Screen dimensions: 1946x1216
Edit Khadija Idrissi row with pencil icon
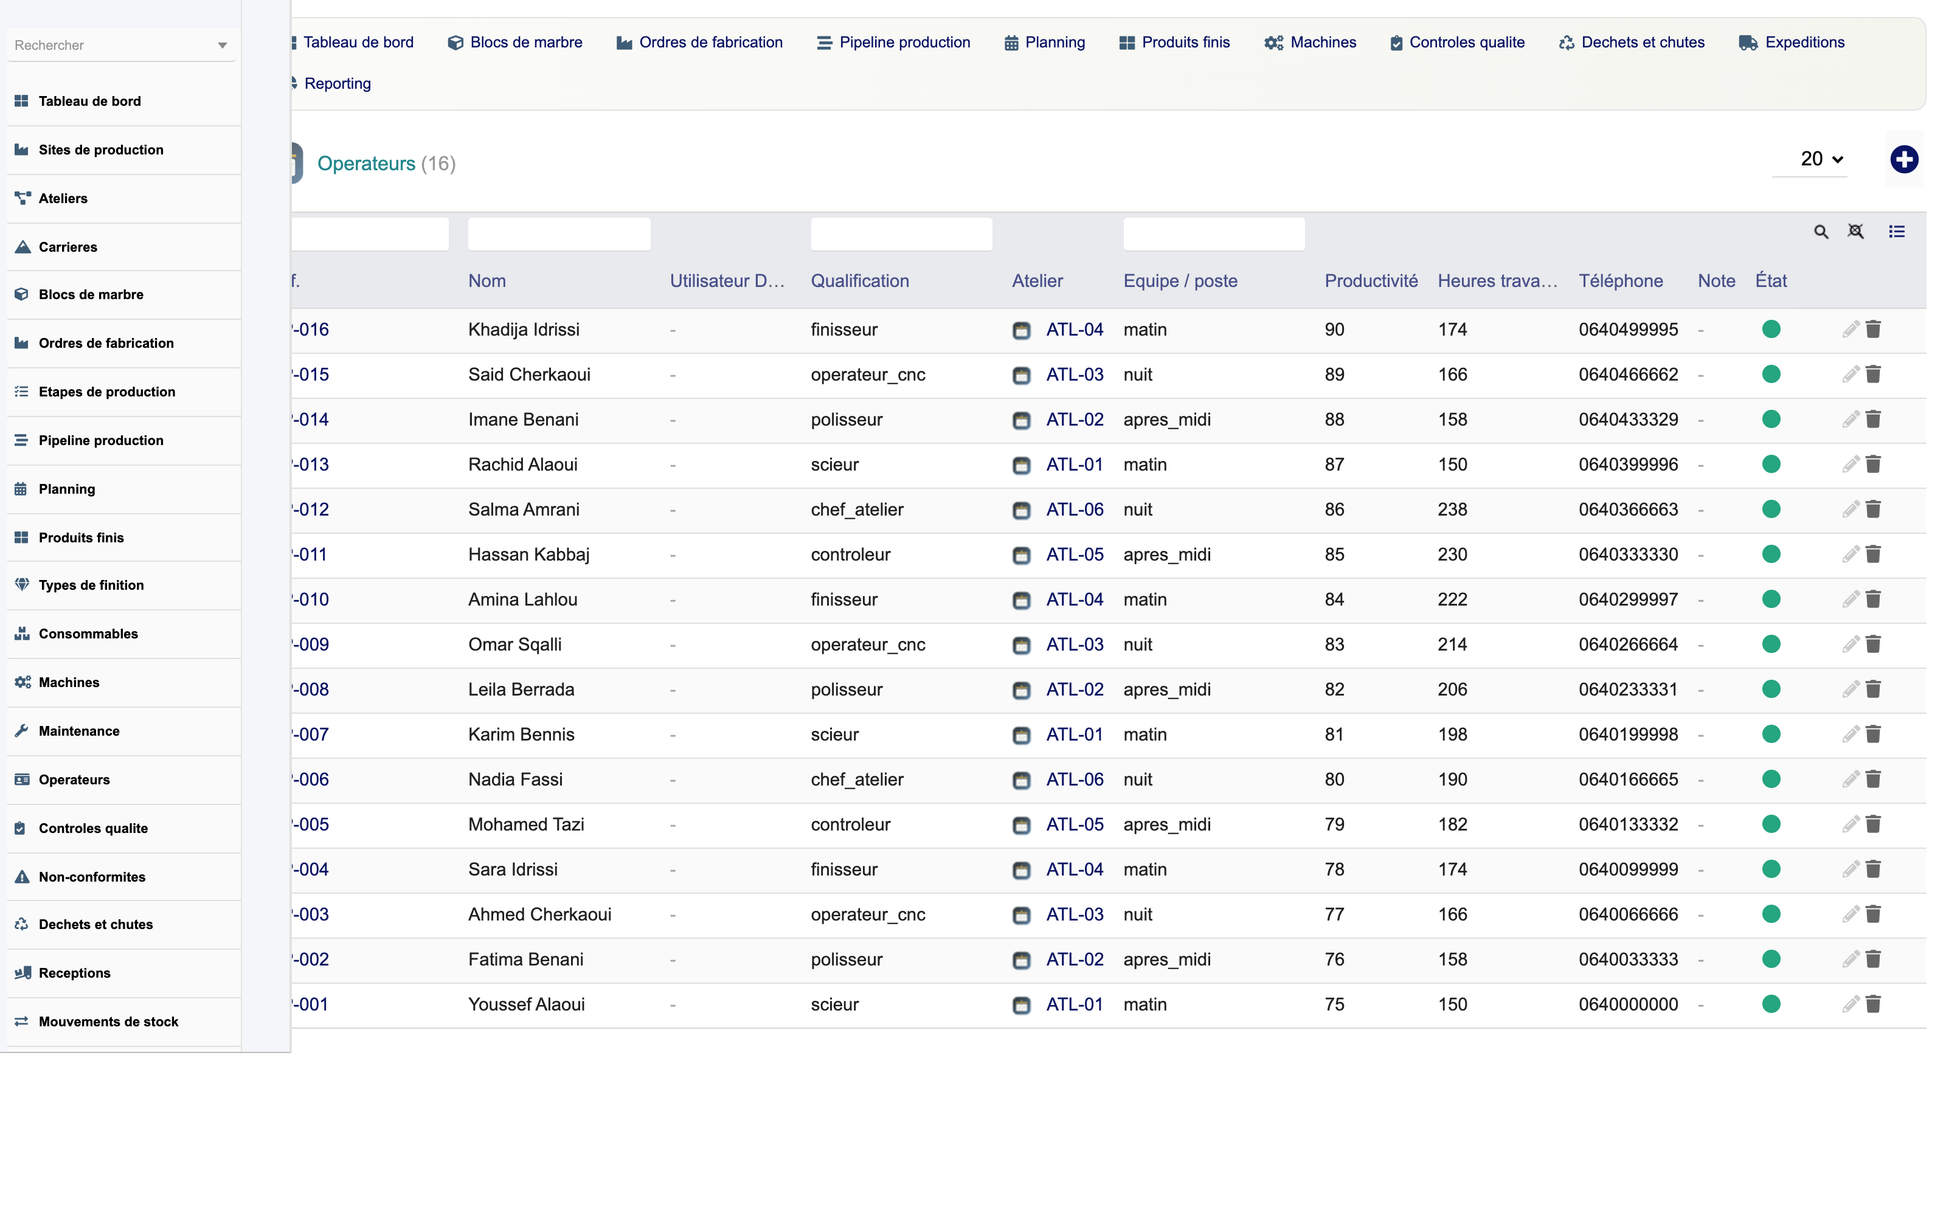click(x=1851, y=329)
